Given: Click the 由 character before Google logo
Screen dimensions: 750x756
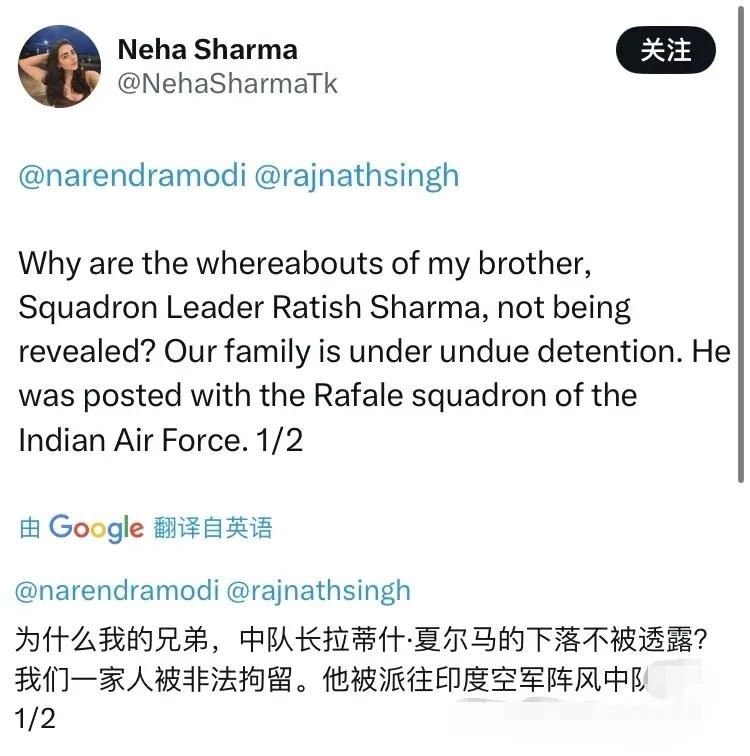Looking at the screenshot, I should point(30,528).
